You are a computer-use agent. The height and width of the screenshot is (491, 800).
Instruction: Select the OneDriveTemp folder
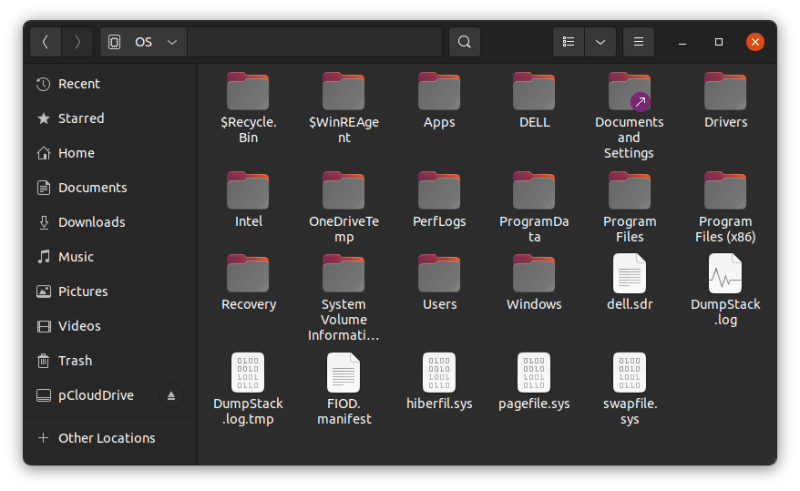pyautogui.click(x=344, y=208)
